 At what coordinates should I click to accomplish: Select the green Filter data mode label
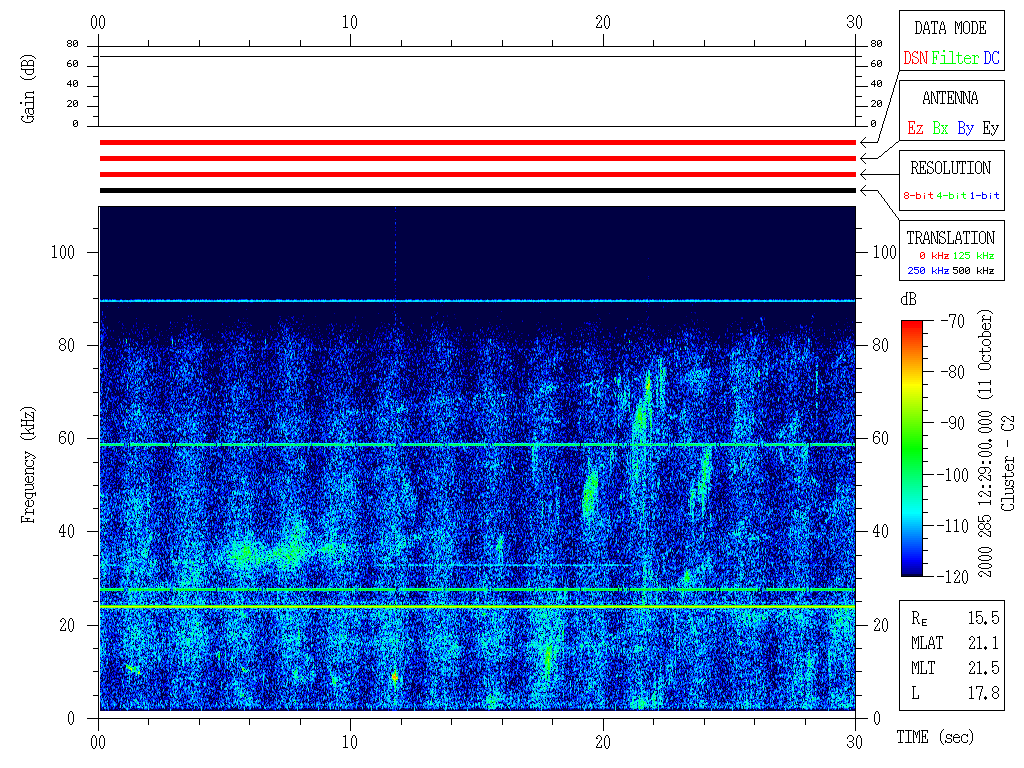(x=955, y=58)
